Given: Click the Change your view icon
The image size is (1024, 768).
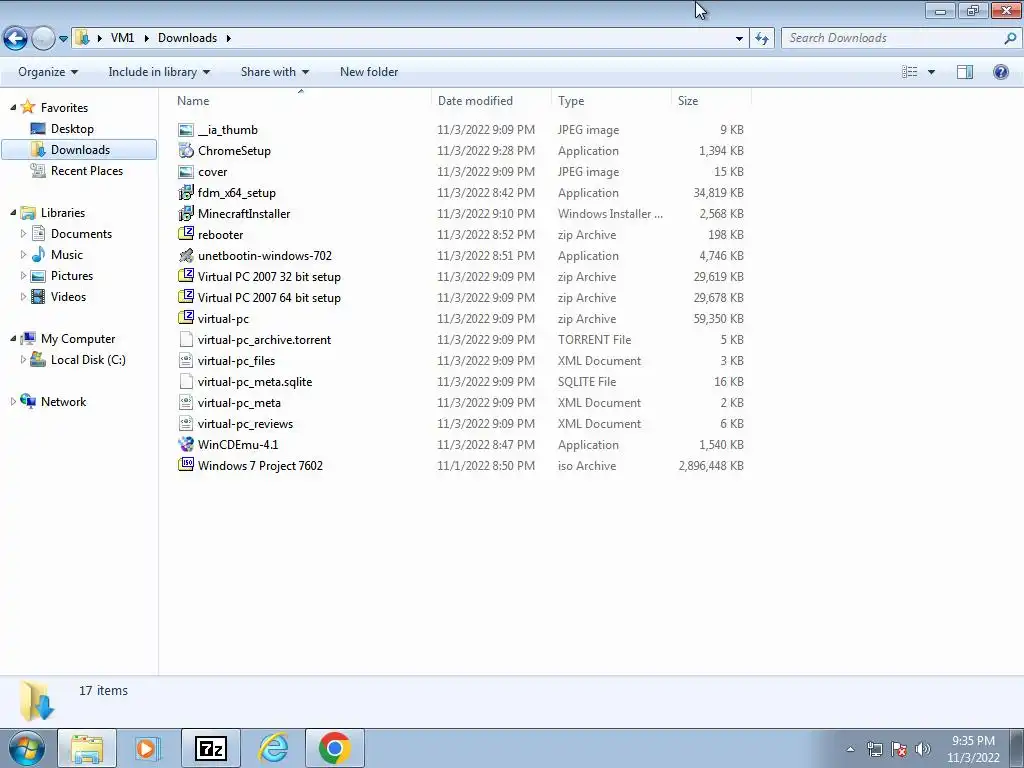Looking at the screenshot, I should [910, 72].
